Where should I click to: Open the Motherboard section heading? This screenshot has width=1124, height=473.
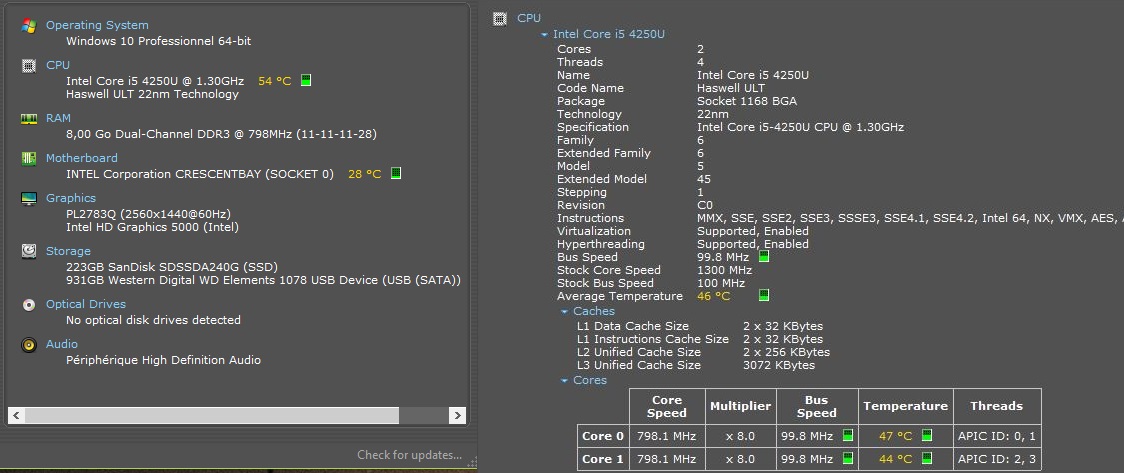pos(82,158)
